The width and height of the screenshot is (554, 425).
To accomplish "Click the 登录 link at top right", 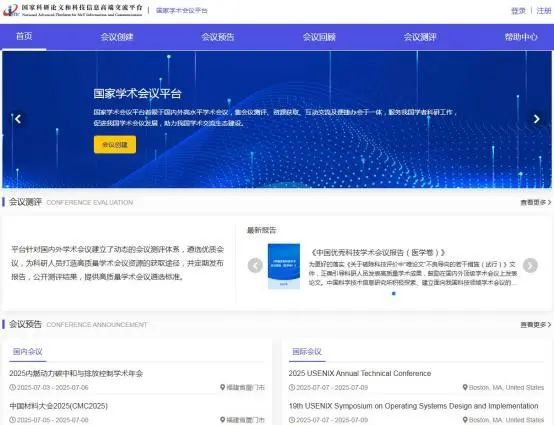I will (518, 11).
